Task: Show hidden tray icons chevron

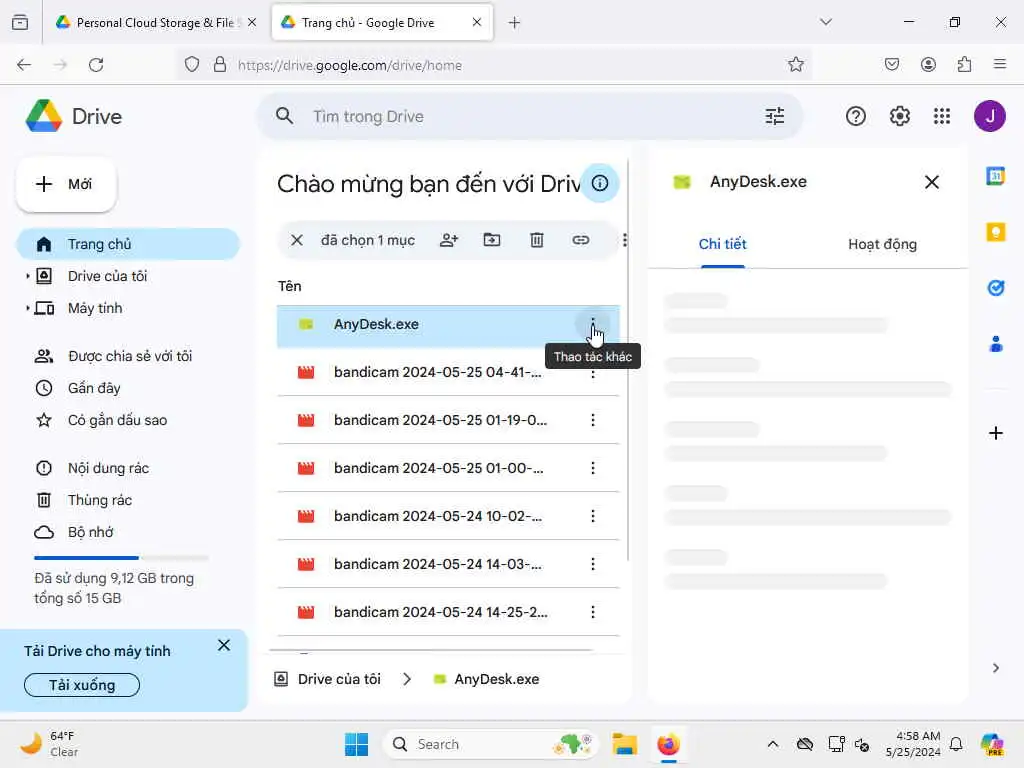Action: coord(773,744)
